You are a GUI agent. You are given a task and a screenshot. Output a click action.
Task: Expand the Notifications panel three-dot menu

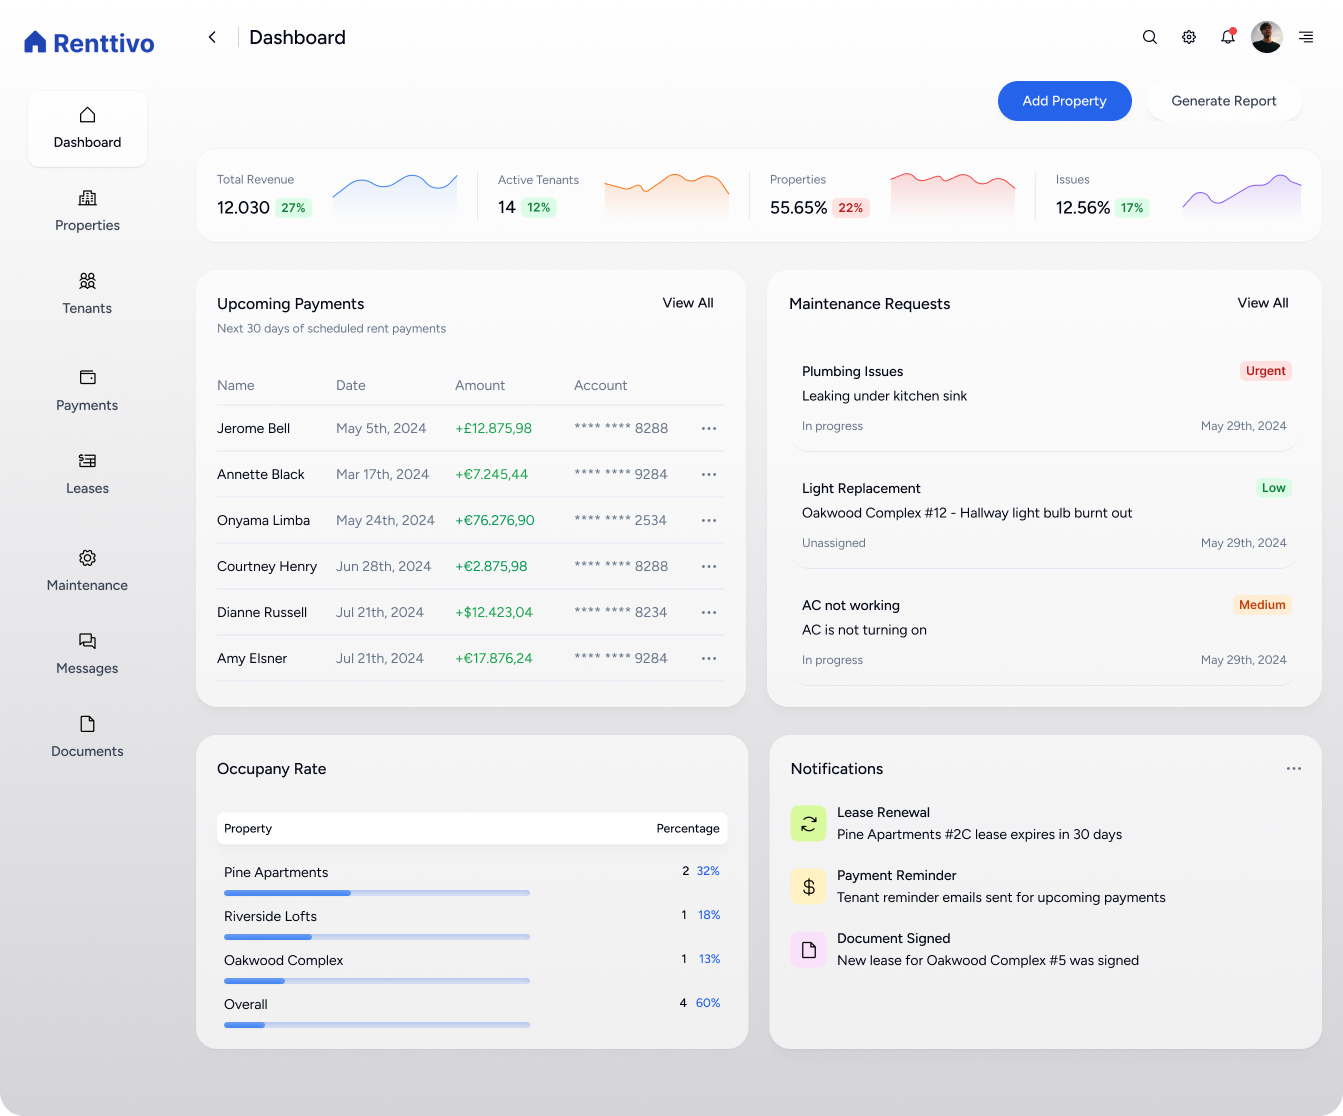(x=1294, y=769)
